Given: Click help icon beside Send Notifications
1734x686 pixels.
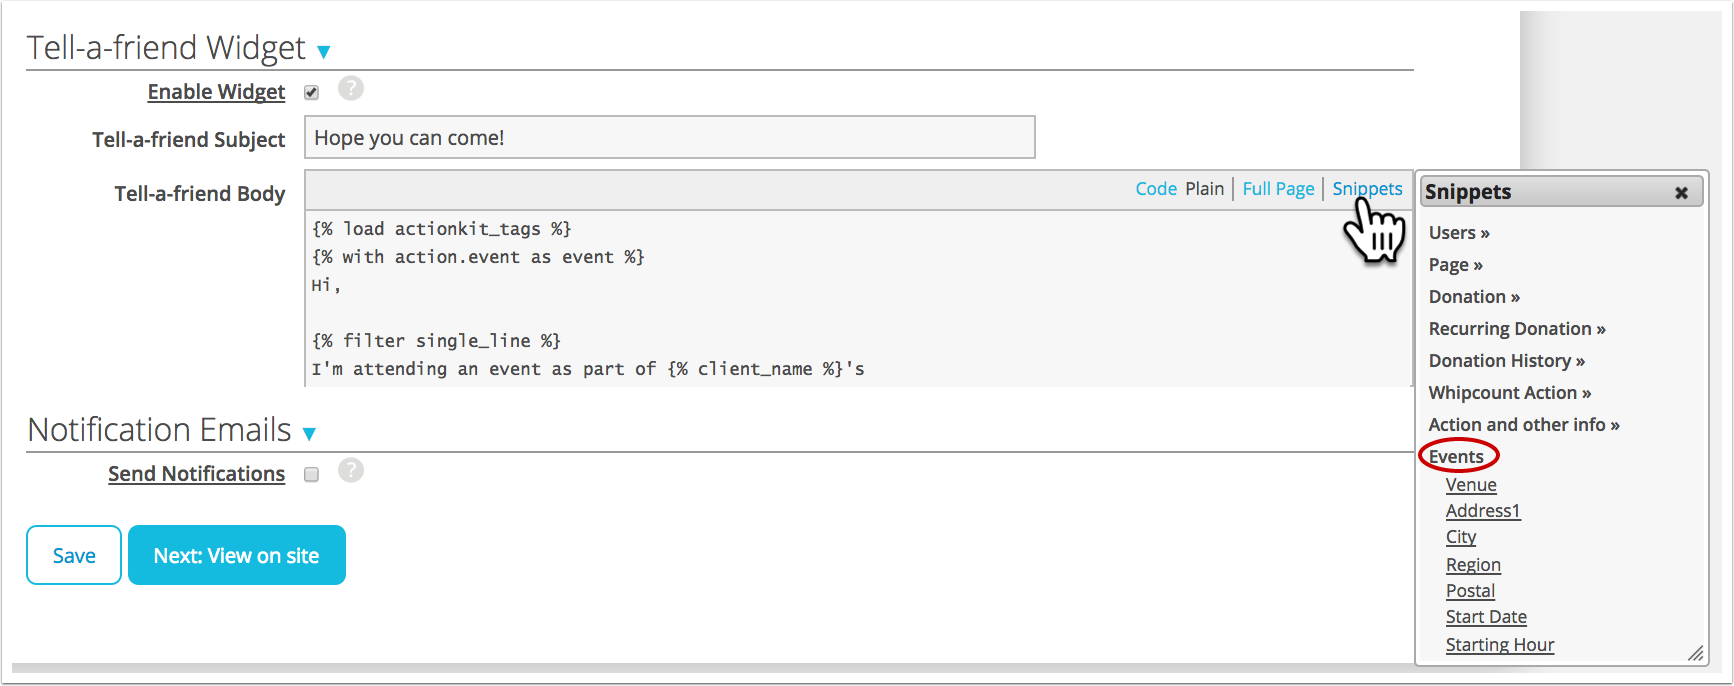Looking at the screenshot, I should click(350, 471).
